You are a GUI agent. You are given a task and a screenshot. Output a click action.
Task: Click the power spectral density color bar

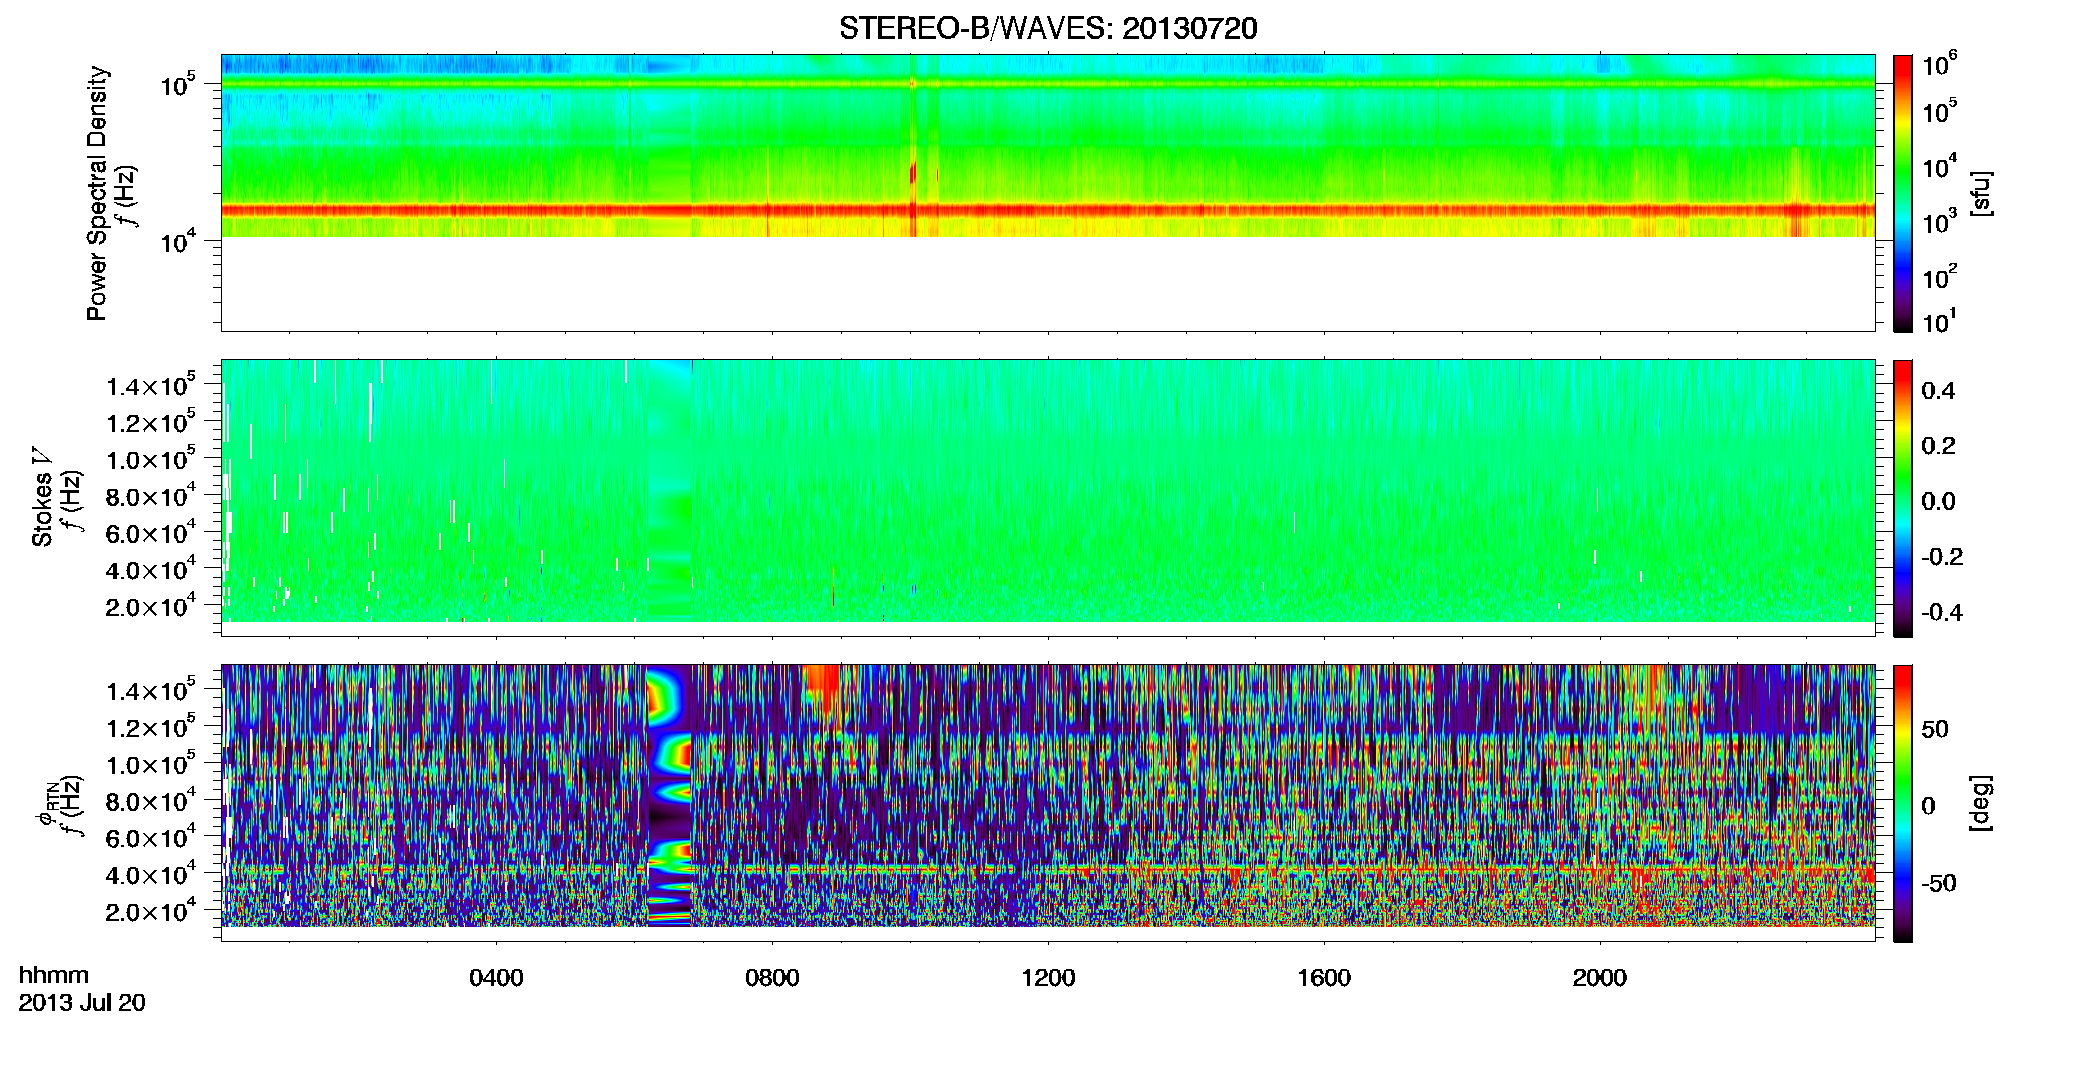click(x=1903, y=193)
